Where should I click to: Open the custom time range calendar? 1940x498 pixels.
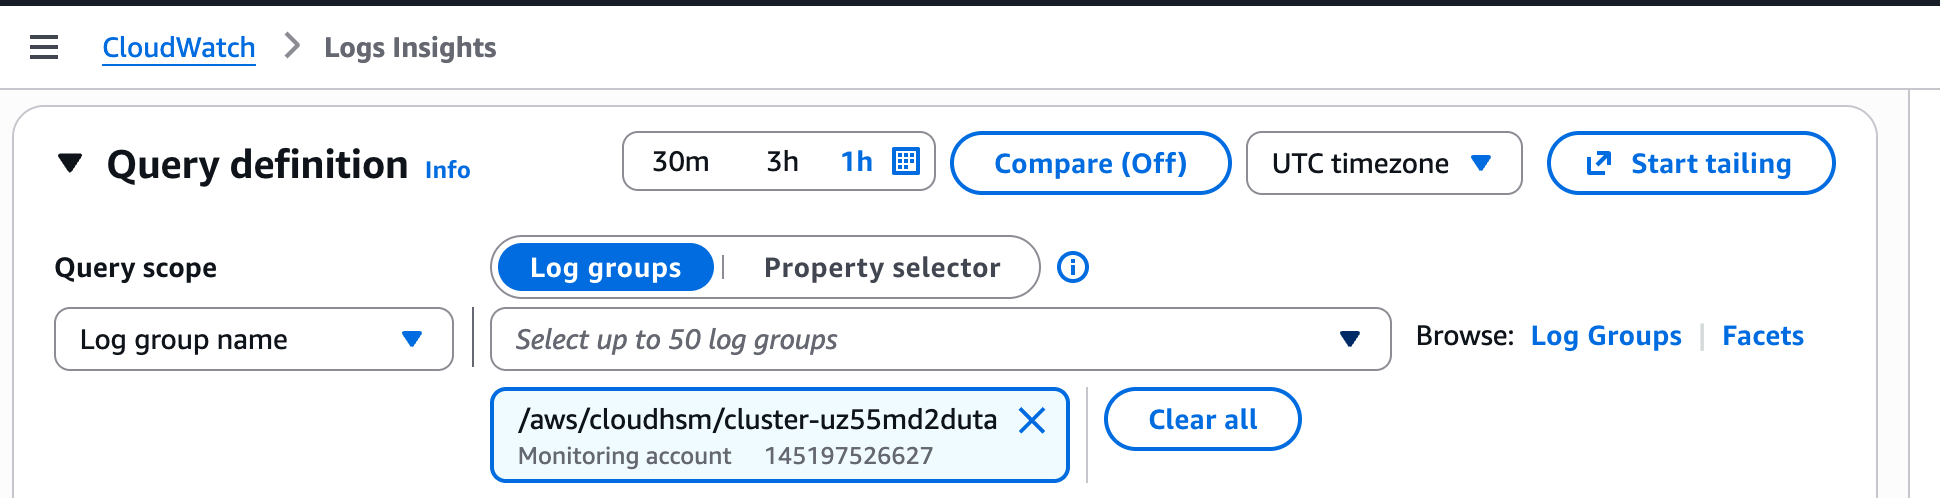click(x=906, y=161)
